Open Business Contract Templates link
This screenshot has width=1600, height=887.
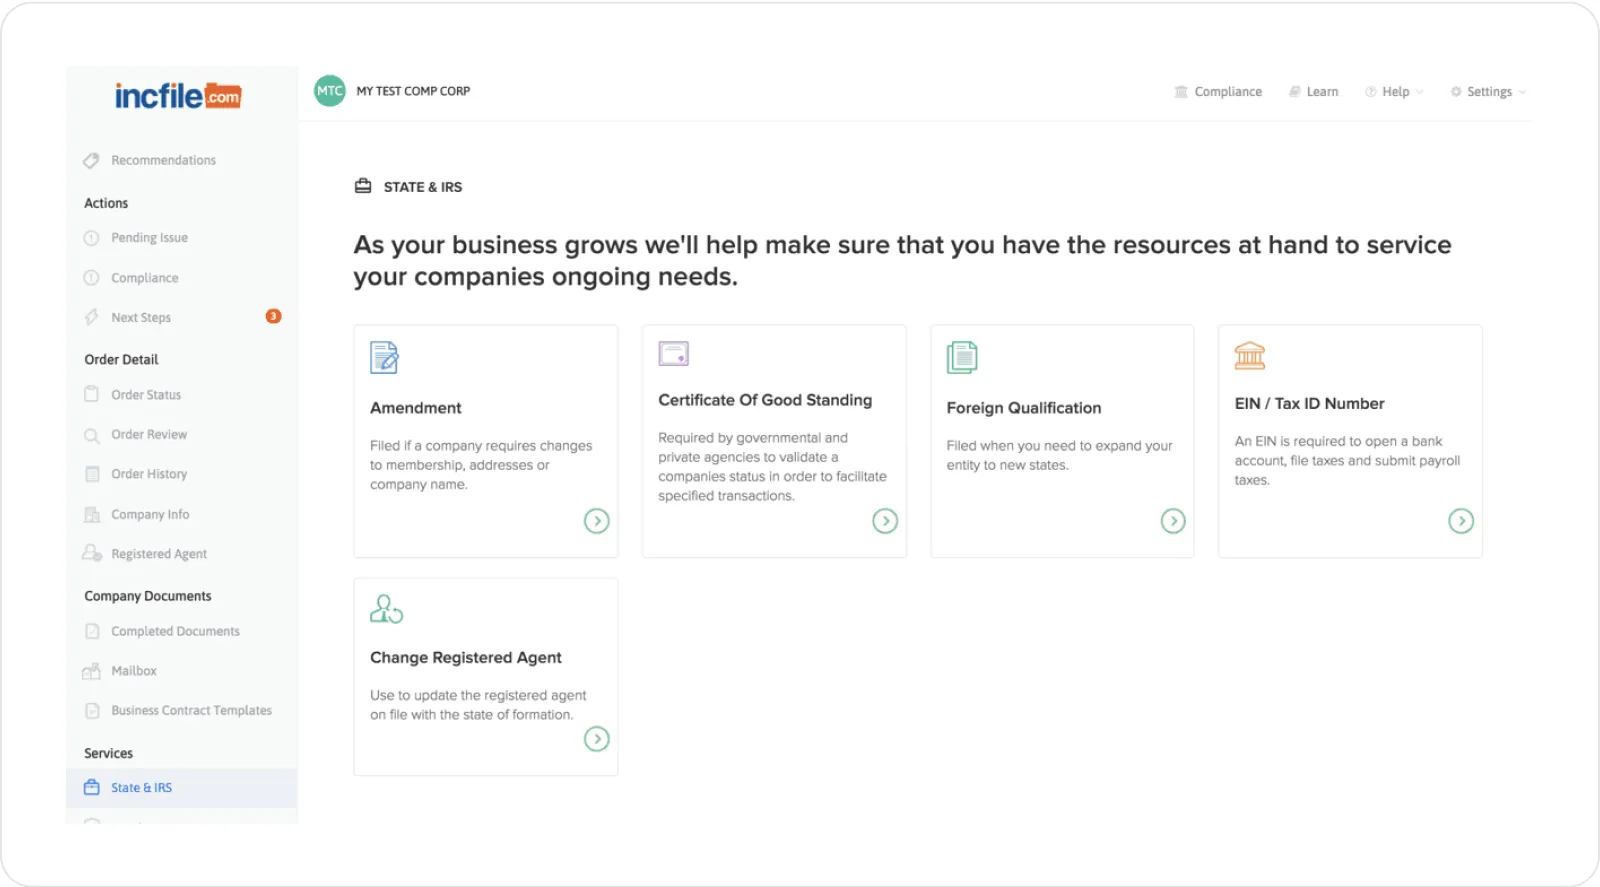(191, 711)
